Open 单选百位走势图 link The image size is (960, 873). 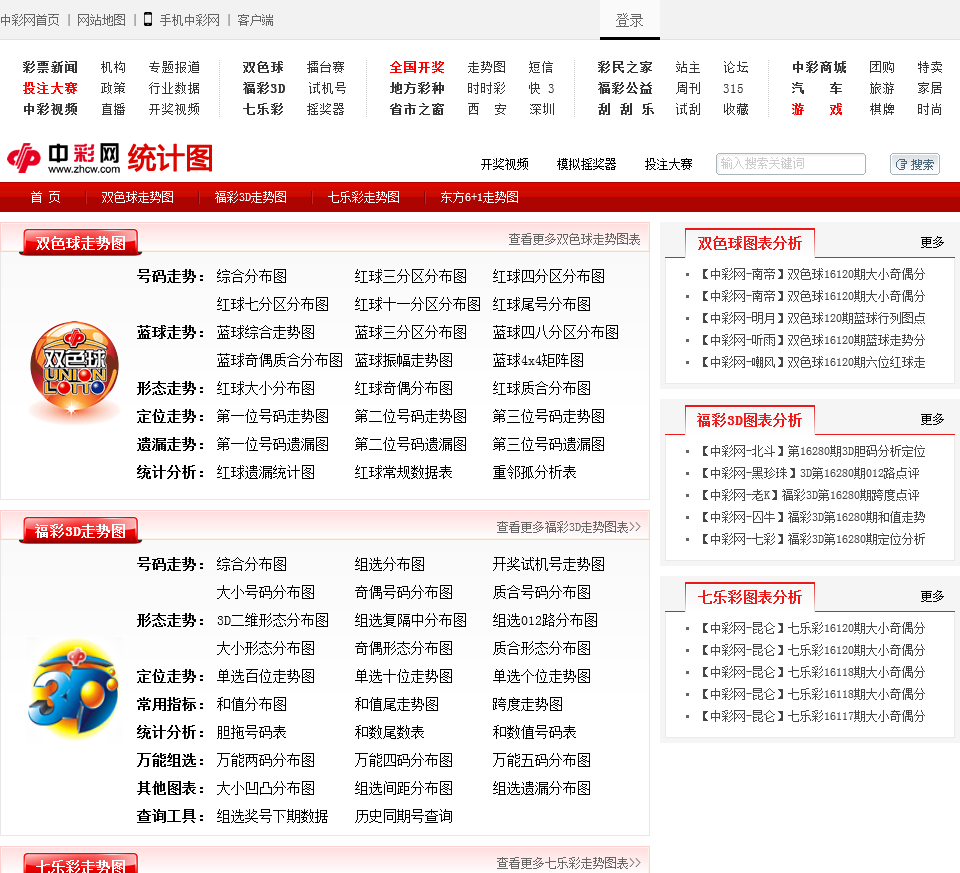pos(265,676)
